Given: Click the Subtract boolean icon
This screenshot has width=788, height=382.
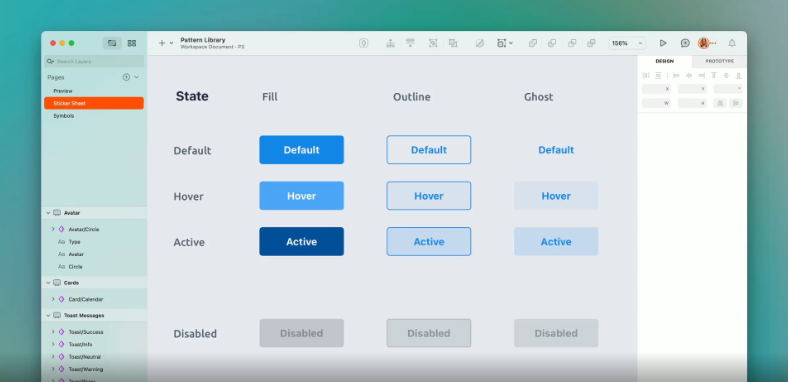Looking at the screenshot, I should [552, 43].
